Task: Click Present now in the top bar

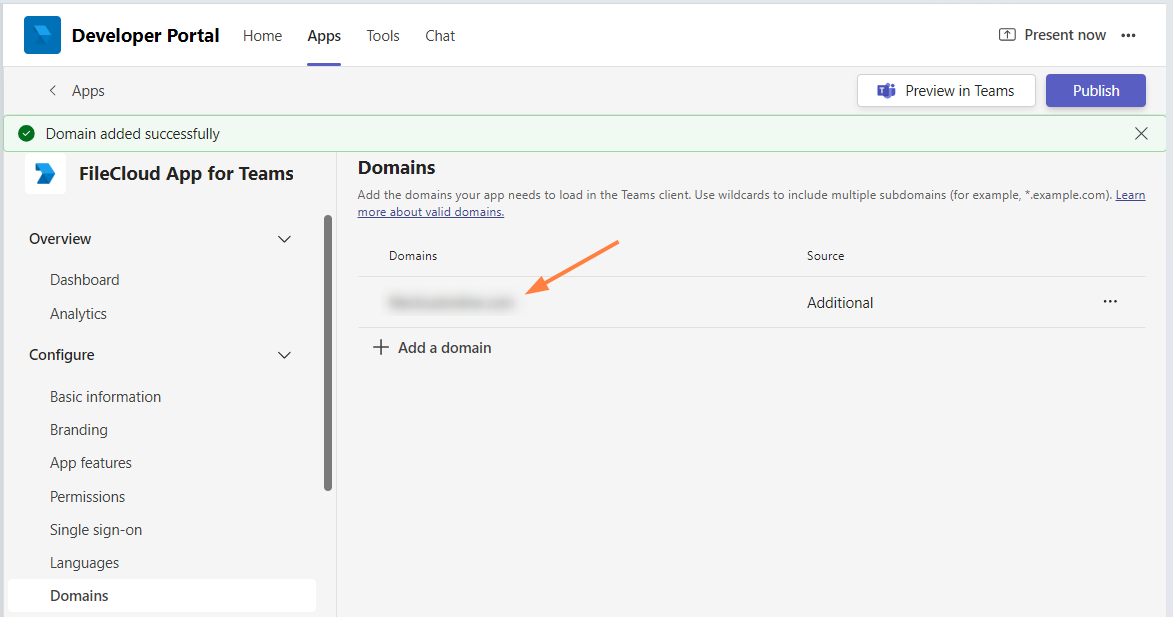Action: click(1052, 35)
